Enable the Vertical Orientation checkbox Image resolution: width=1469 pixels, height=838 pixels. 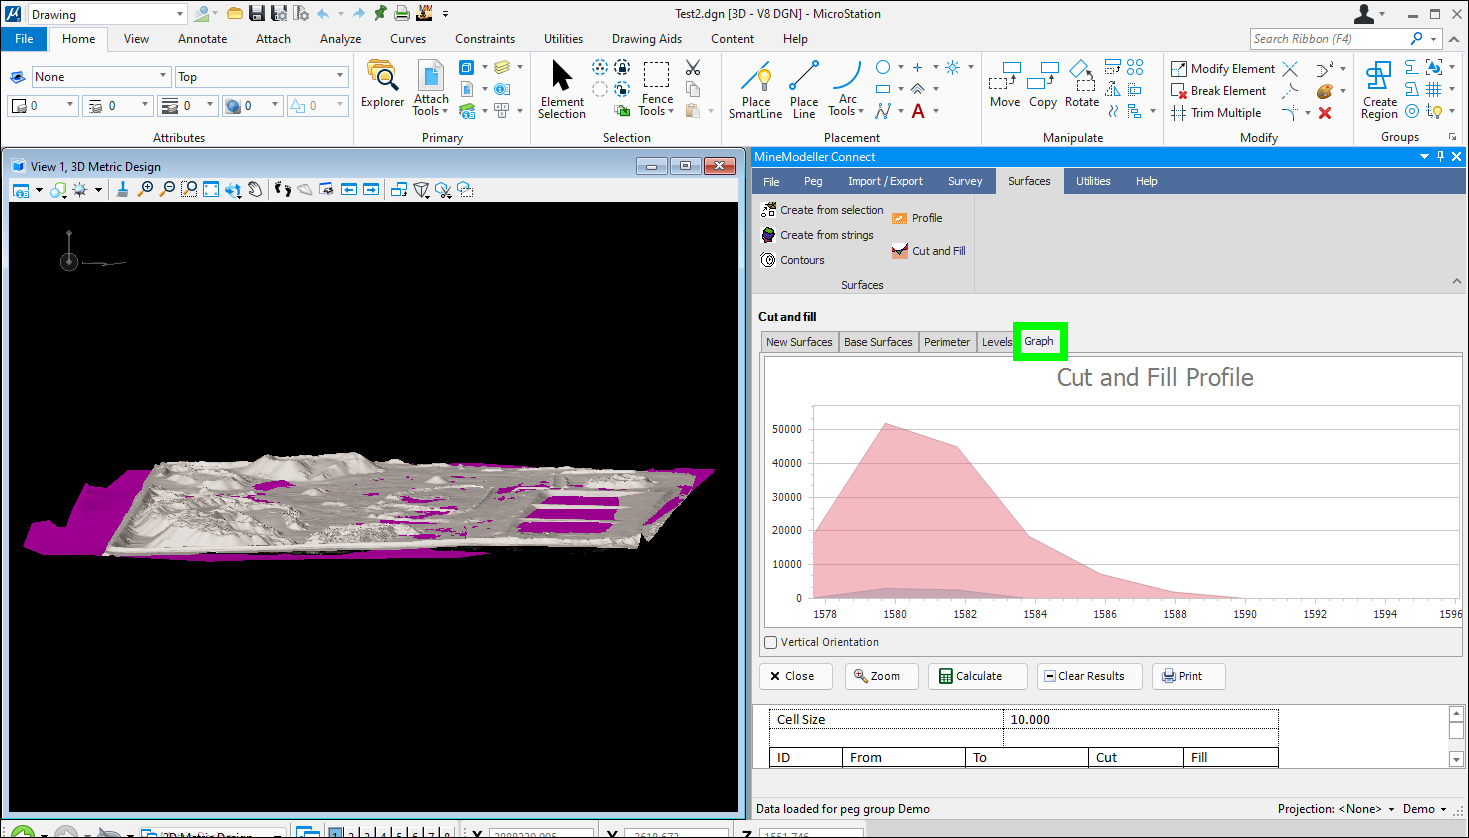(x=770, y=643)
